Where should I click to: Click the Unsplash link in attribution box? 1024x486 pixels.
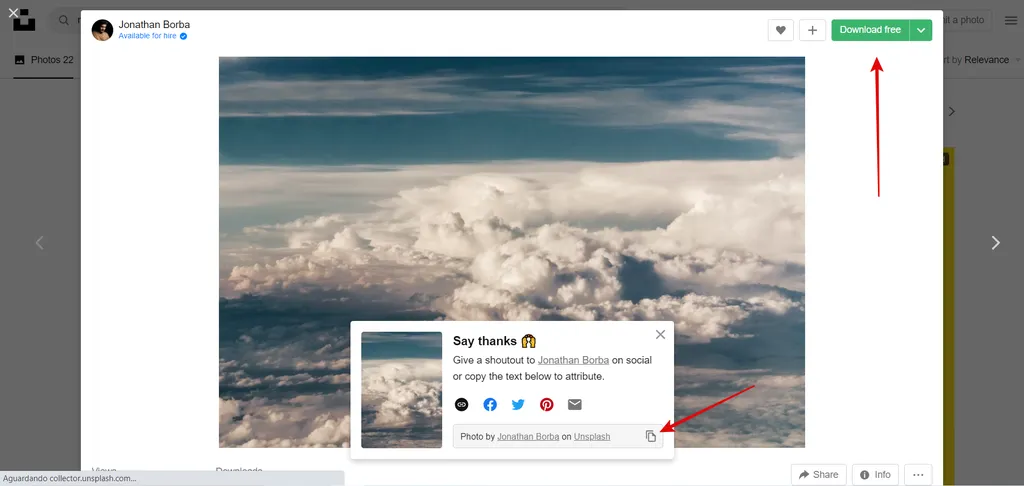pos(592,436)
